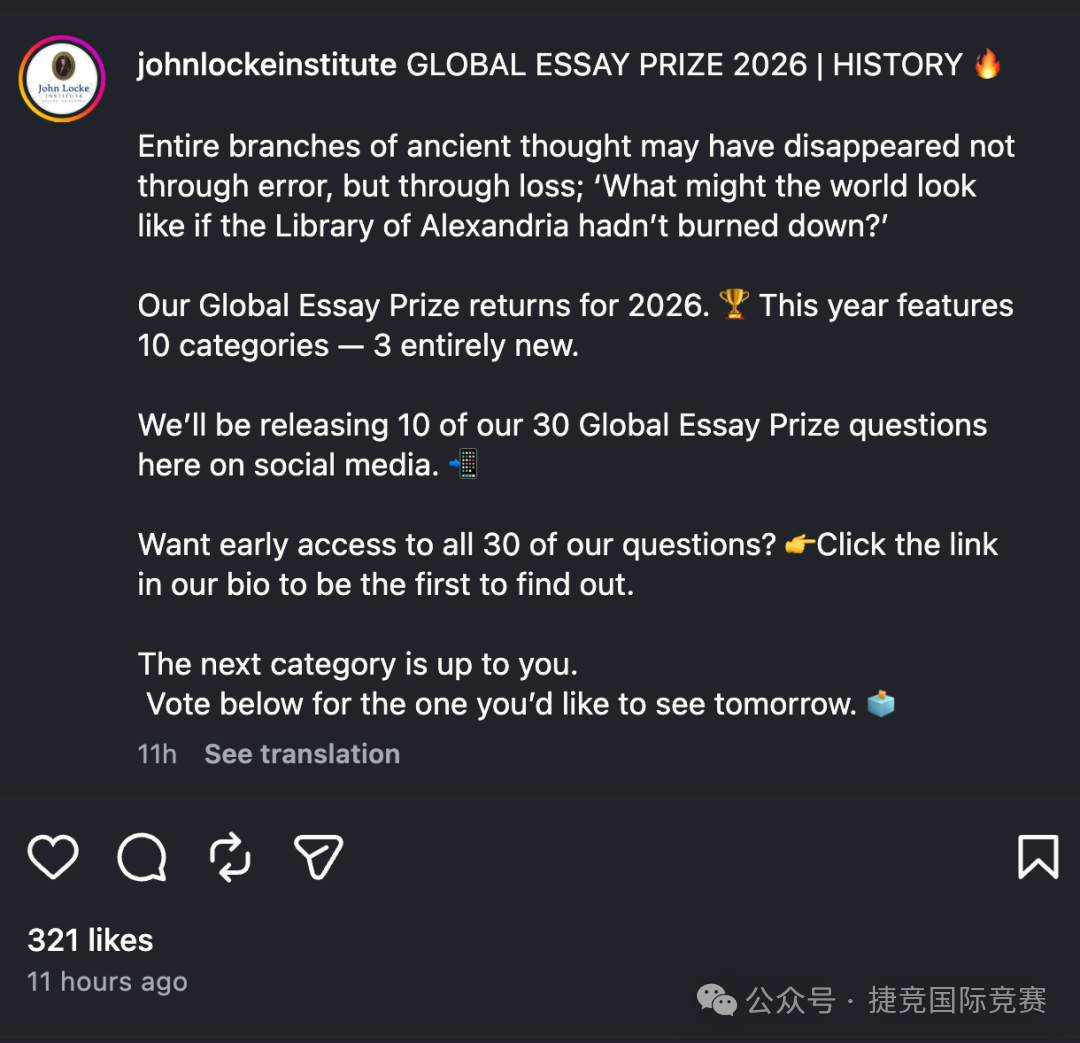The height and width of the screenshot is (1043, 1080).
Task: Open the John Locke Institute profile picture
Action: 62,79
